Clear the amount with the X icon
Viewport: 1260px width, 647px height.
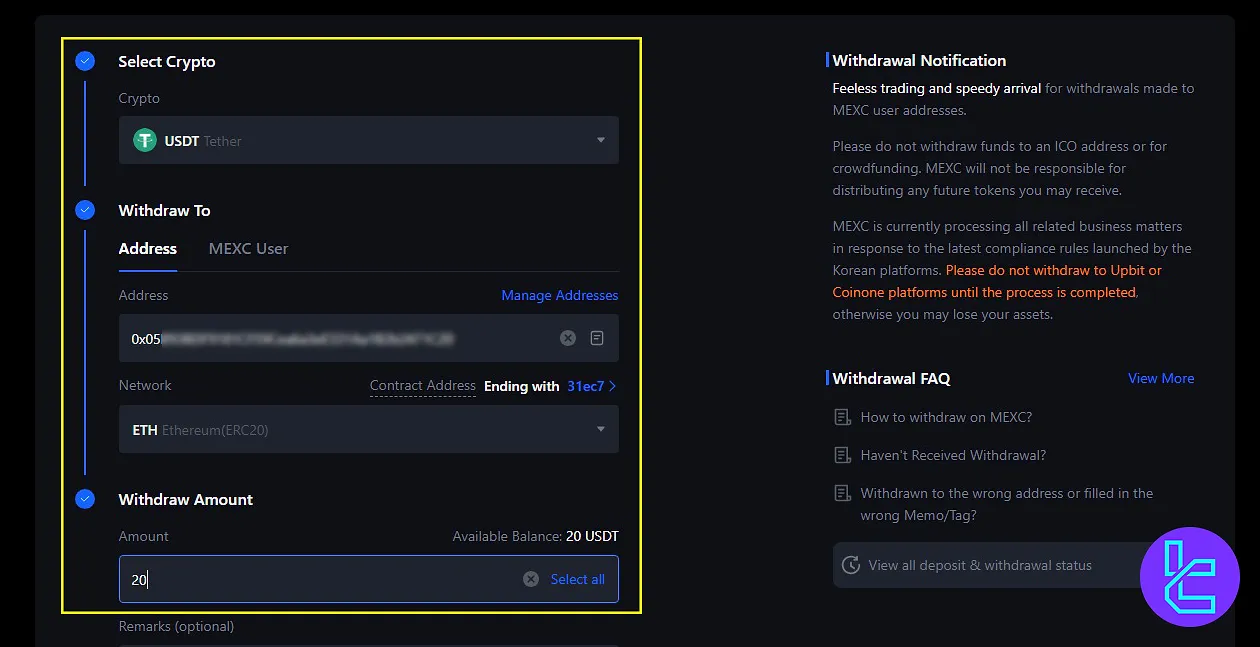(531, 579)
